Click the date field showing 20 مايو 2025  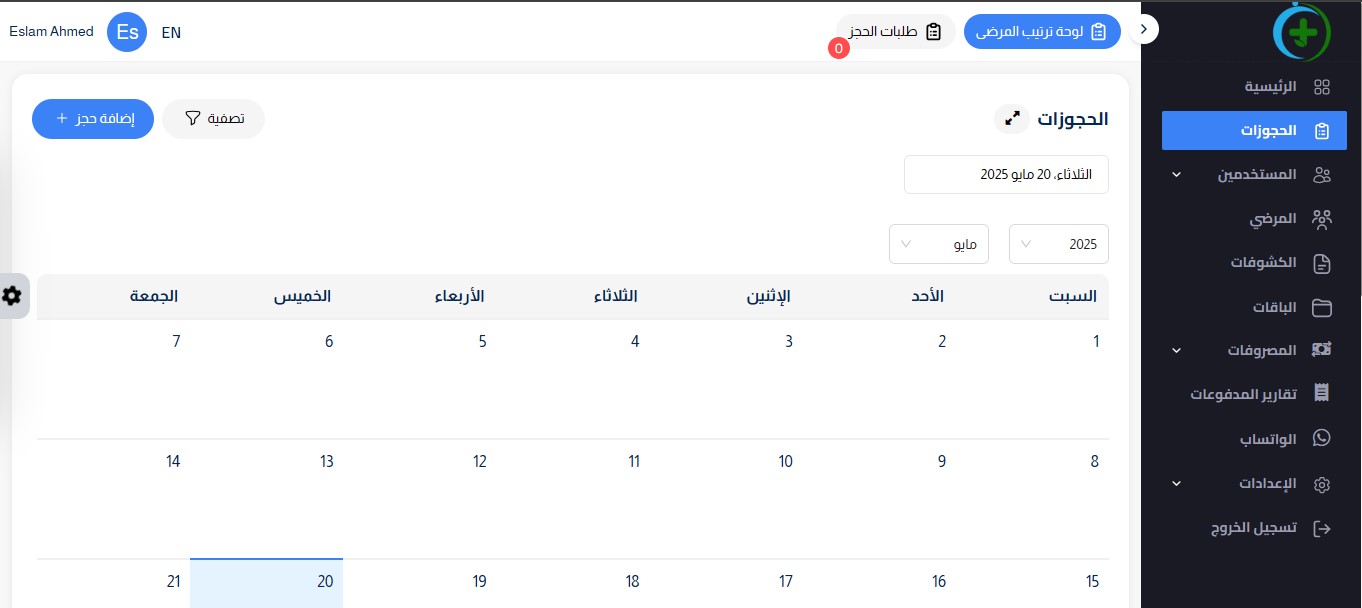coord(1006,174)
